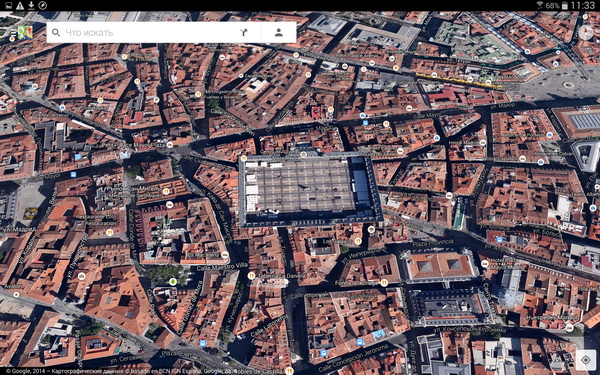Reset map orientation with the compass

pos(585,33)
